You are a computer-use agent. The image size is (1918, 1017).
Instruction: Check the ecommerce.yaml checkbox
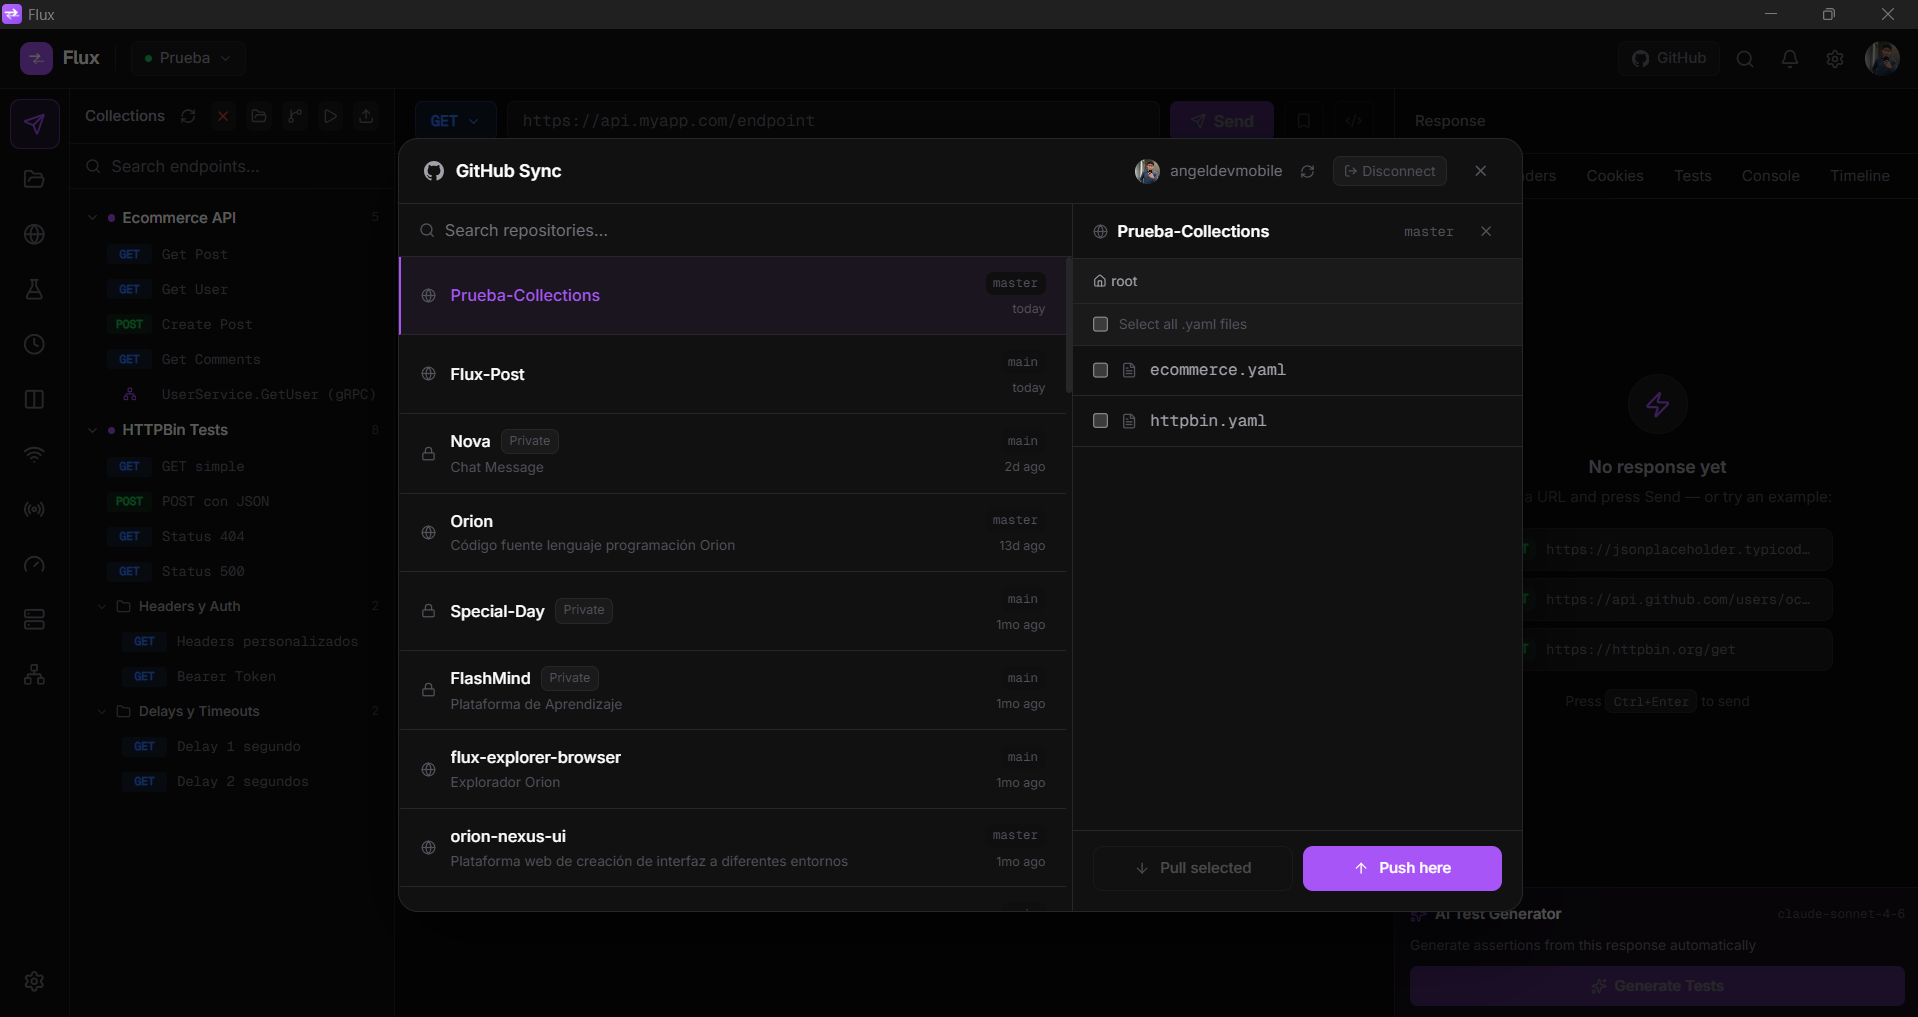click(x=1100, y=370)
